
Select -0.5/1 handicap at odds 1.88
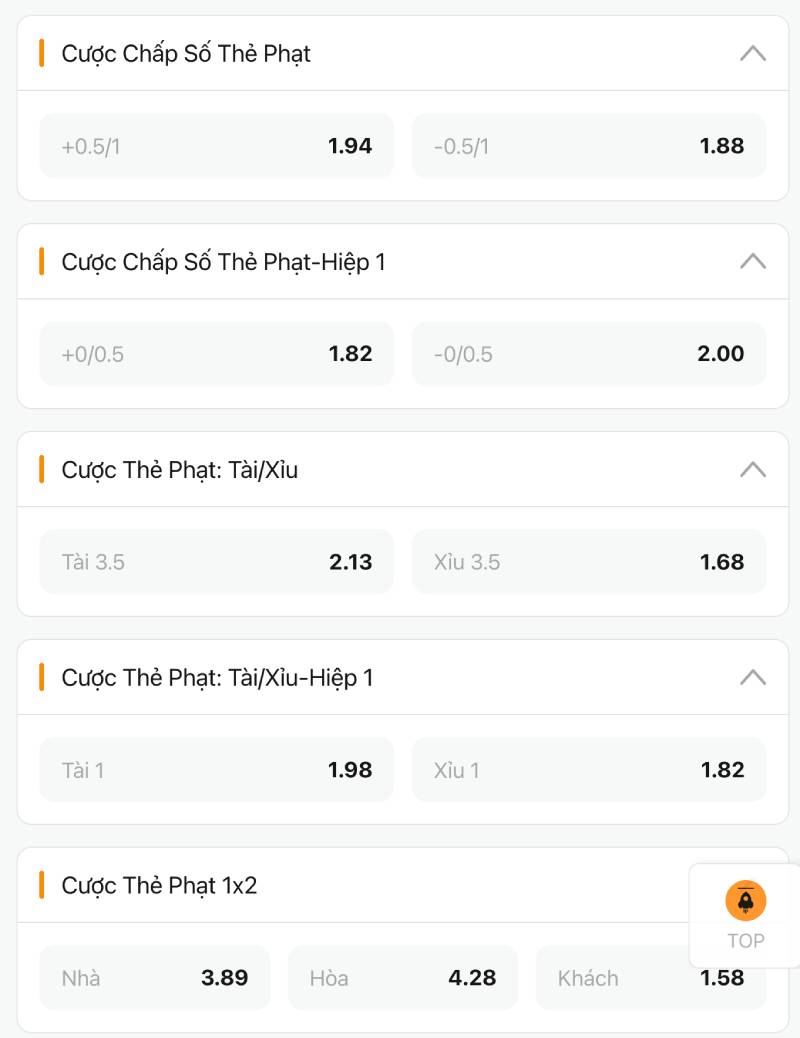589,146
